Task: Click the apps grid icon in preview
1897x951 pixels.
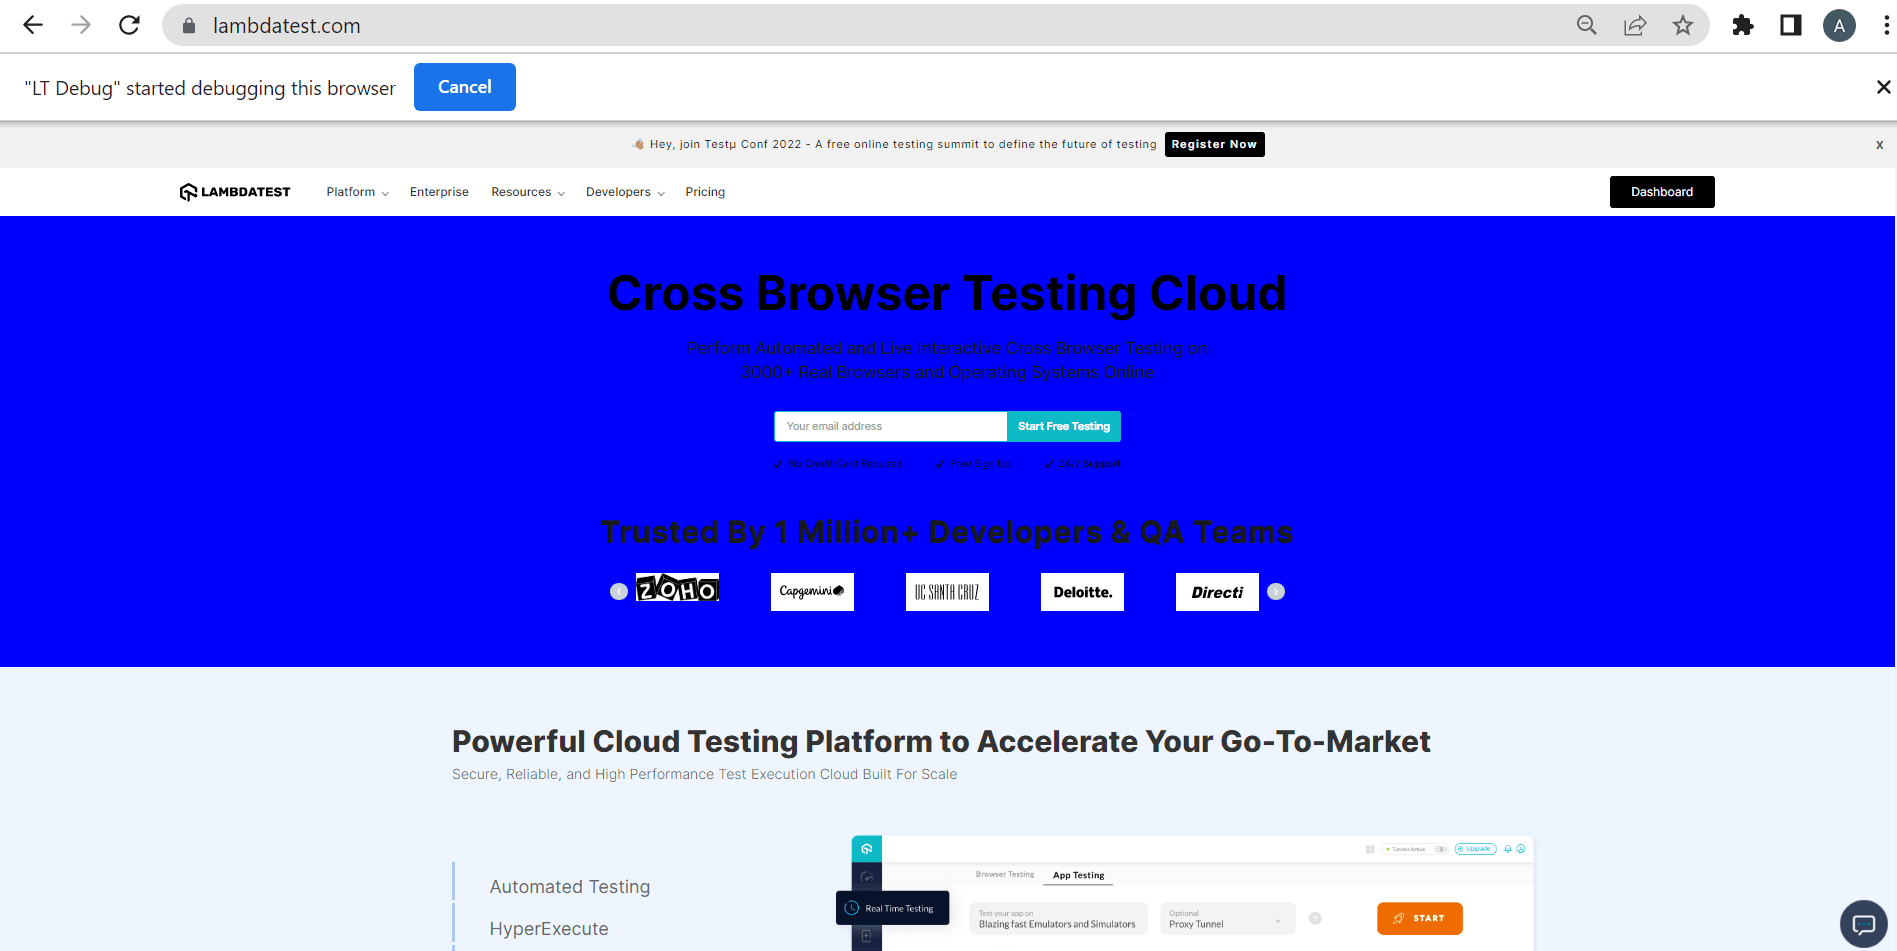Action: point(1370,849)
